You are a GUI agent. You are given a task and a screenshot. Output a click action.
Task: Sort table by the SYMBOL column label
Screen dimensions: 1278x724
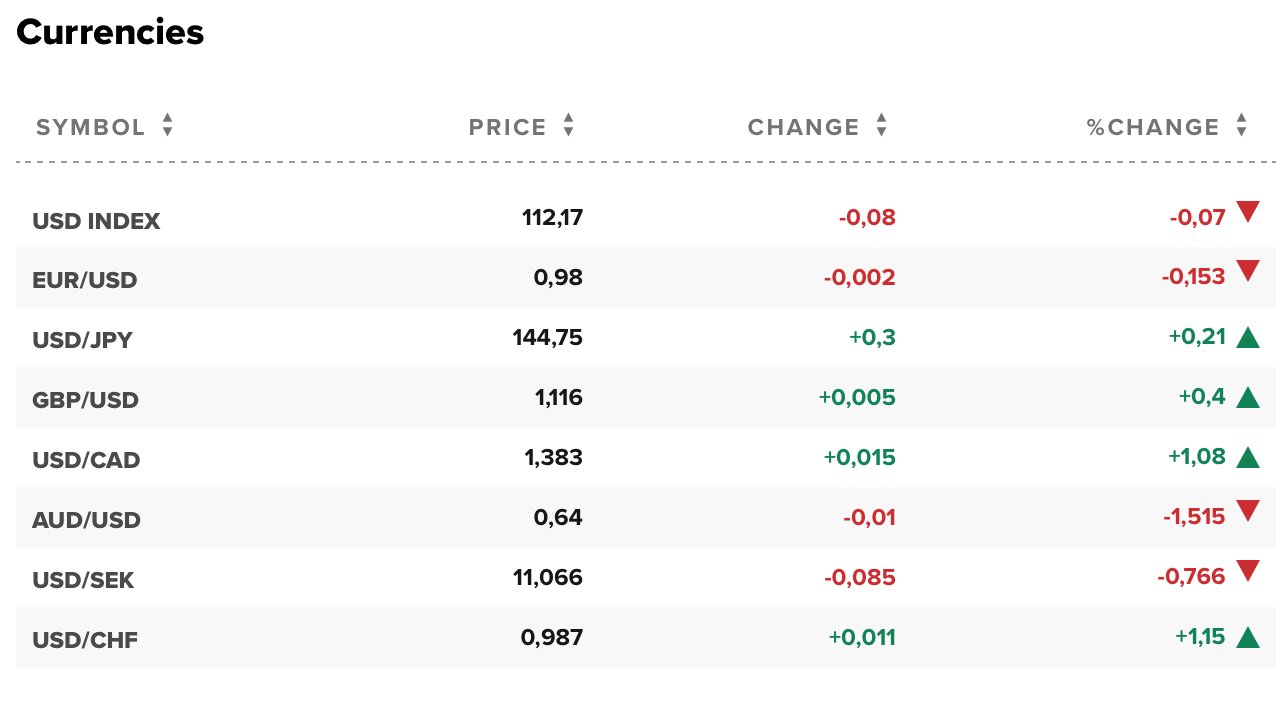pos(91,128)
